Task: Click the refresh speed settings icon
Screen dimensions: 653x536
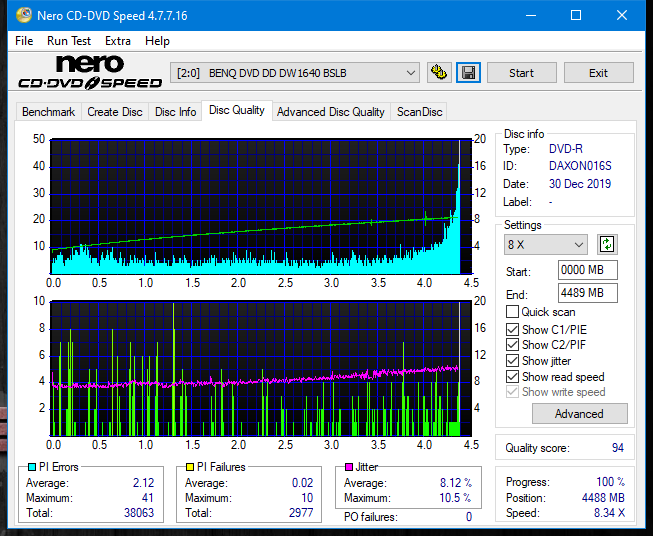Action: point(607,244)
